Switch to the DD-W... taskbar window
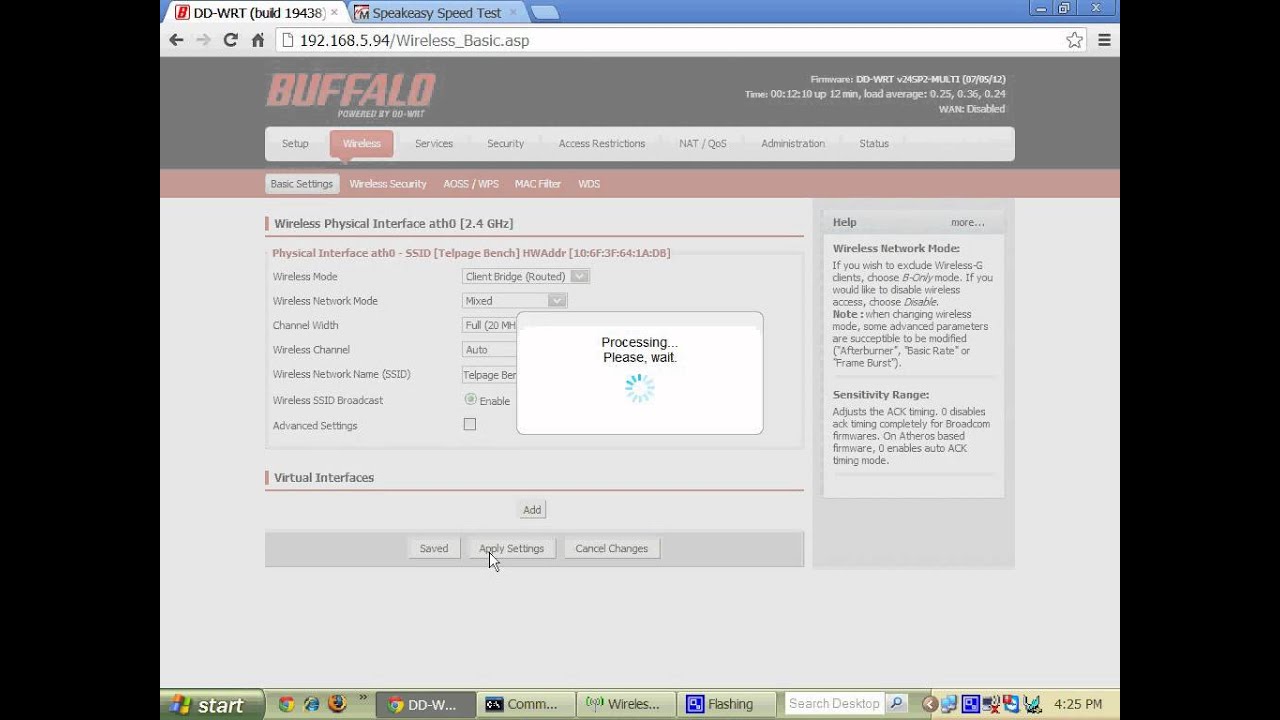The width and height of the screenshot is (1280, 720). (x=424, y=704)
